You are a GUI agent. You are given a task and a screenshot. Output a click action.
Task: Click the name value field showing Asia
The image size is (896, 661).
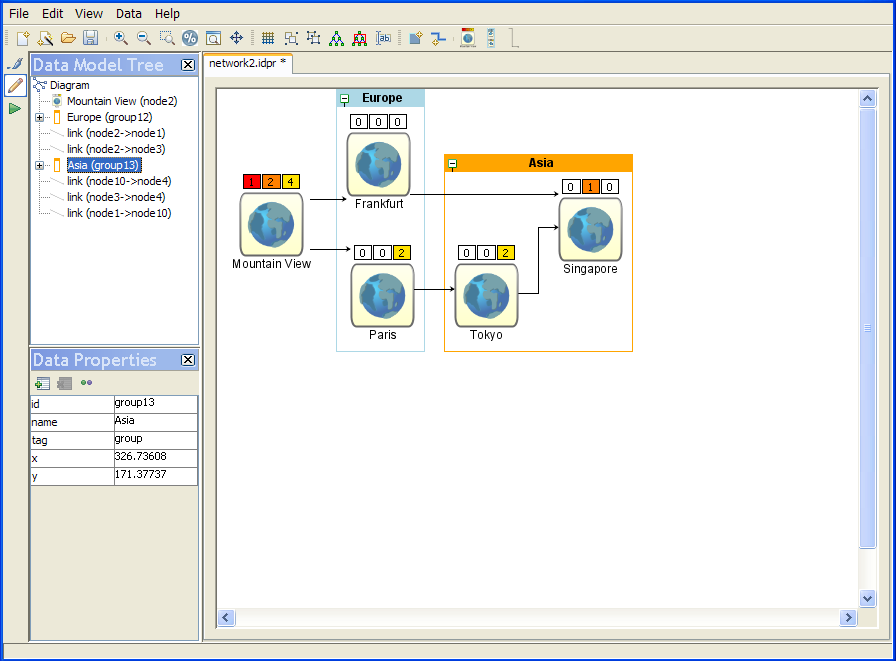pyautogui.click(x=155, y=421)
